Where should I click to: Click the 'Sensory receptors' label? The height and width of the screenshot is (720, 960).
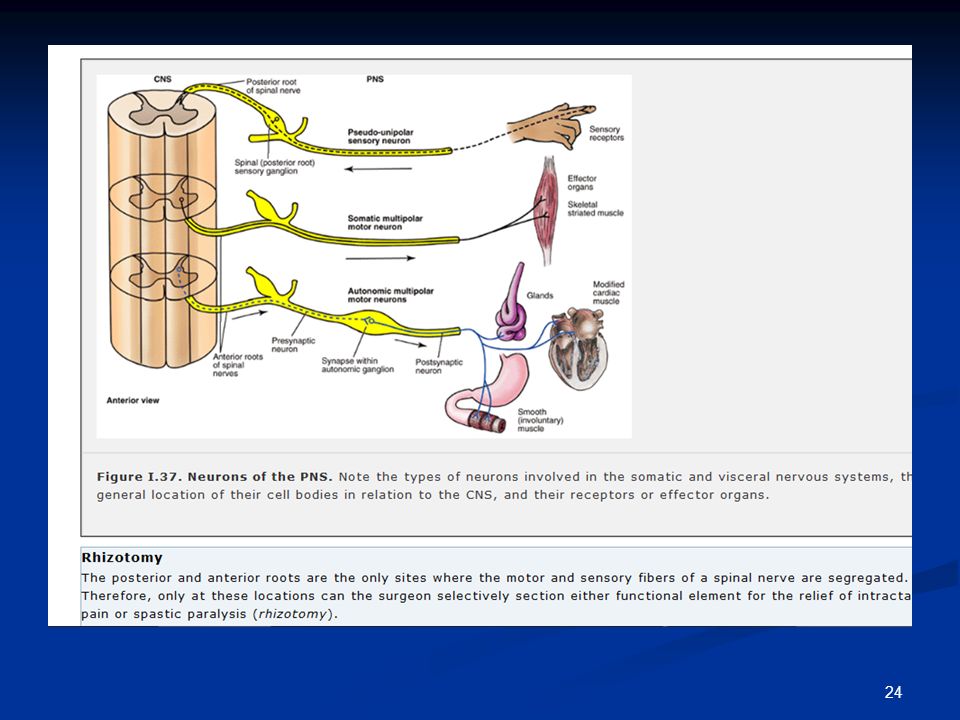coord(606,133)
